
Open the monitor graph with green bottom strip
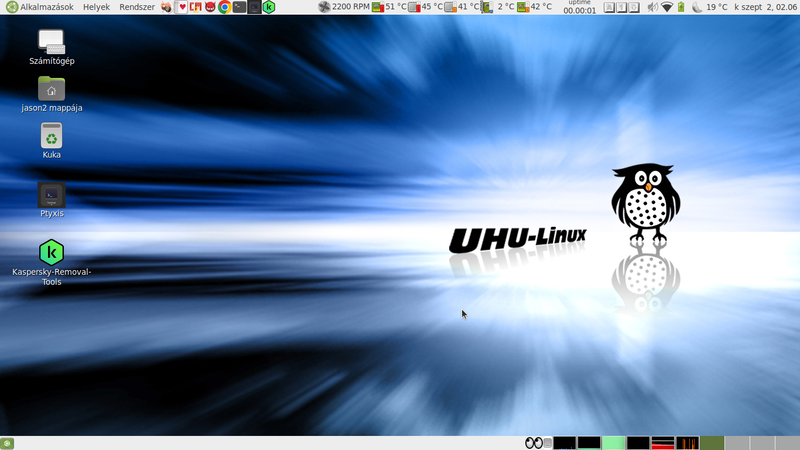(x=589, y=443)
